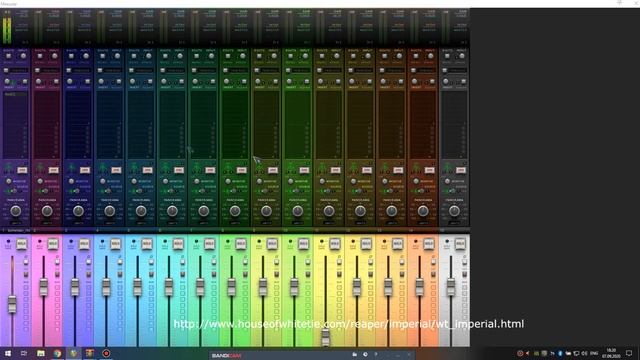640x360 pixels.
Task: Click the volume fader handle on purple track 1
Action: click(12, 304)
